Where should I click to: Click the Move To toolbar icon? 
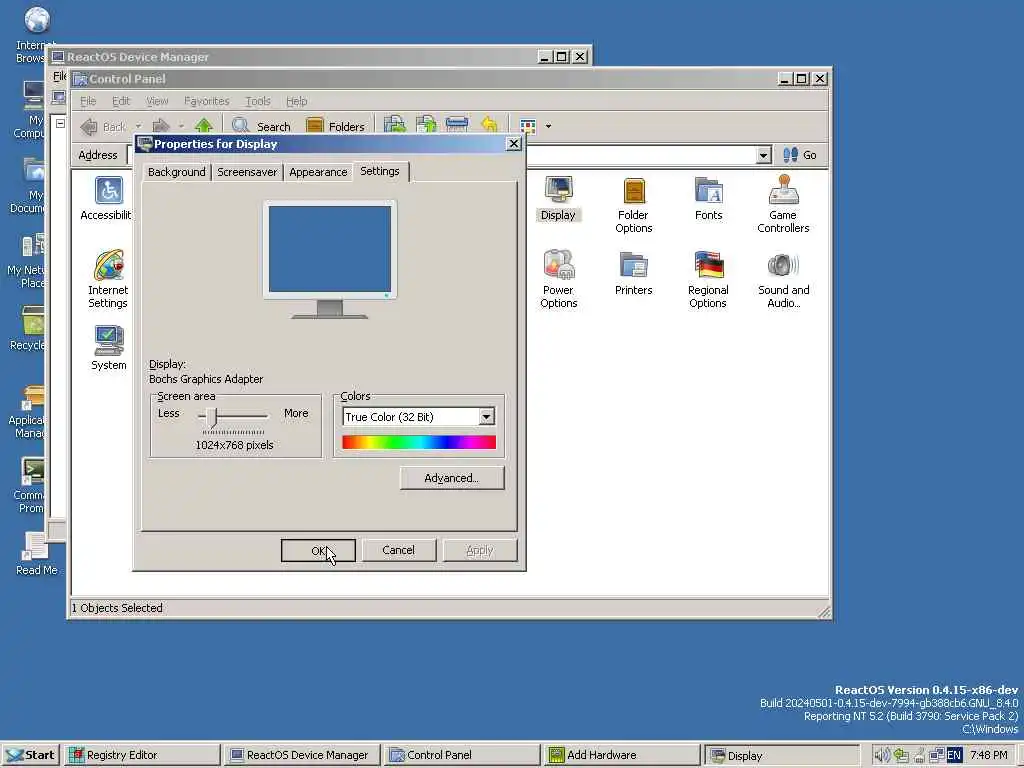[394, 125]
